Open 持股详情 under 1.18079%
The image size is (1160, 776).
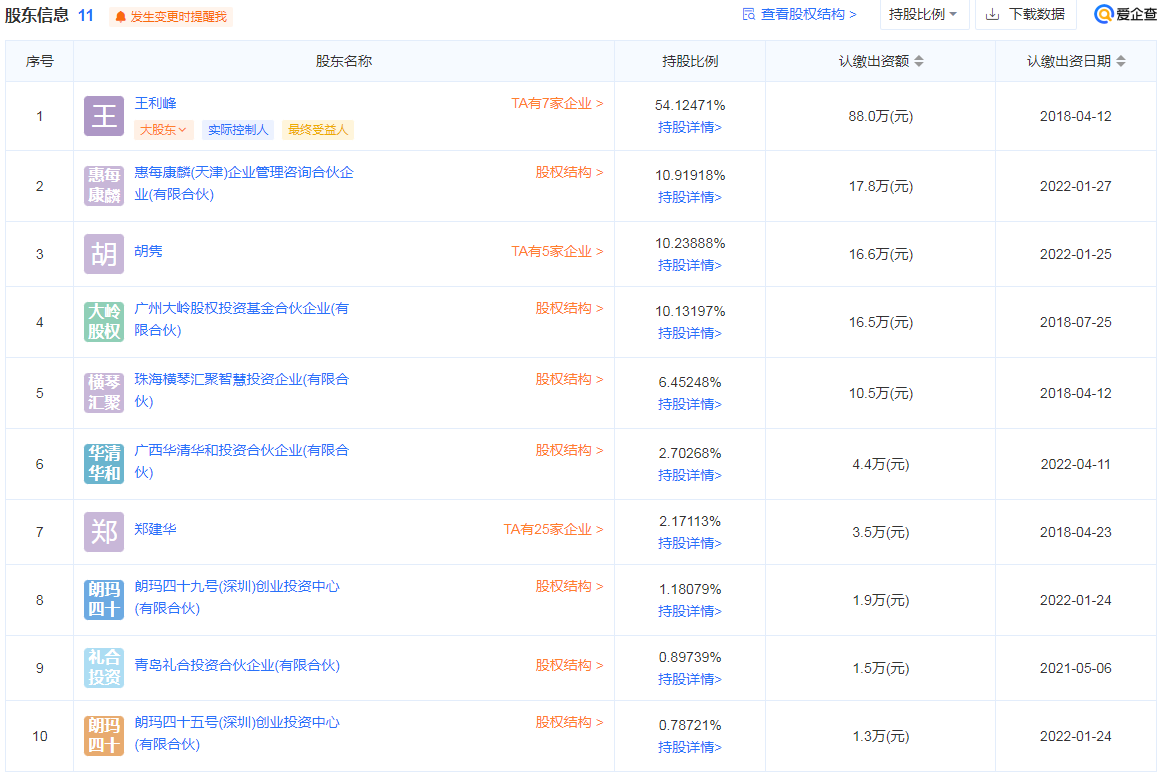[x=689, y=611]
